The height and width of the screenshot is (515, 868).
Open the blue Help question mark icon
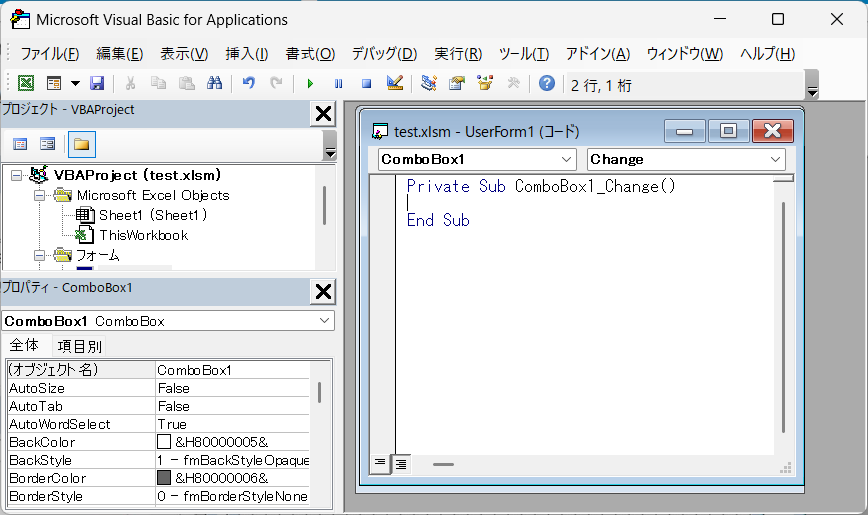pos(547,84)
